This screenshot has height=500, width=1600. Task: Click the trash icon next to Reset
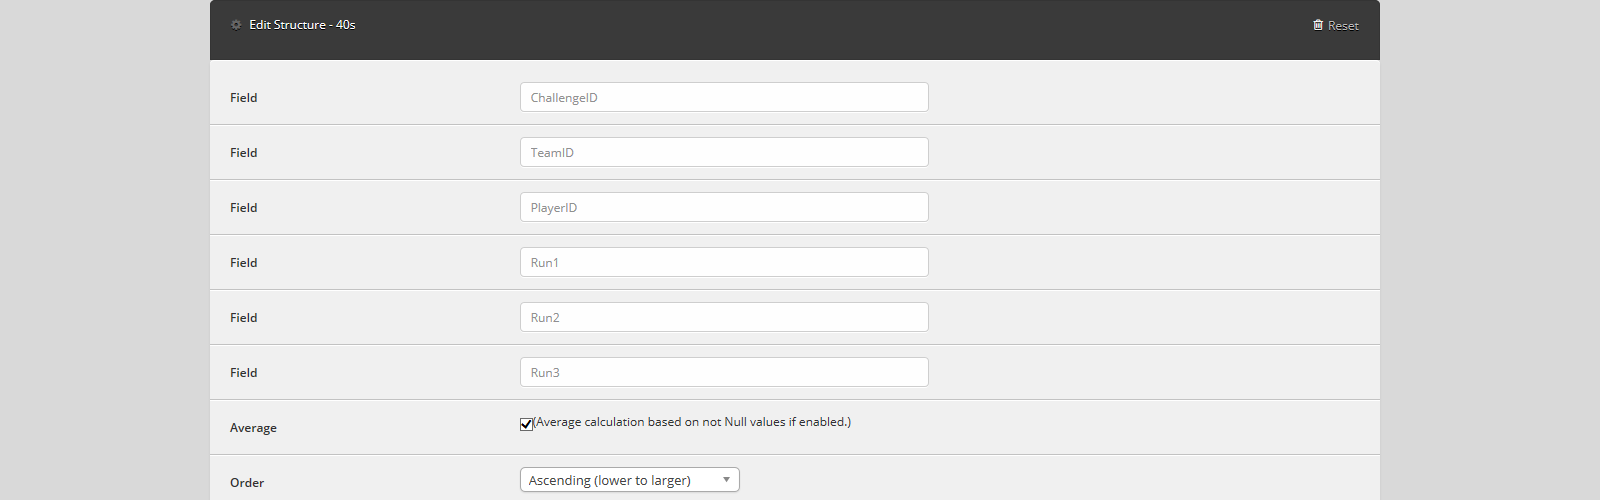1318,25
